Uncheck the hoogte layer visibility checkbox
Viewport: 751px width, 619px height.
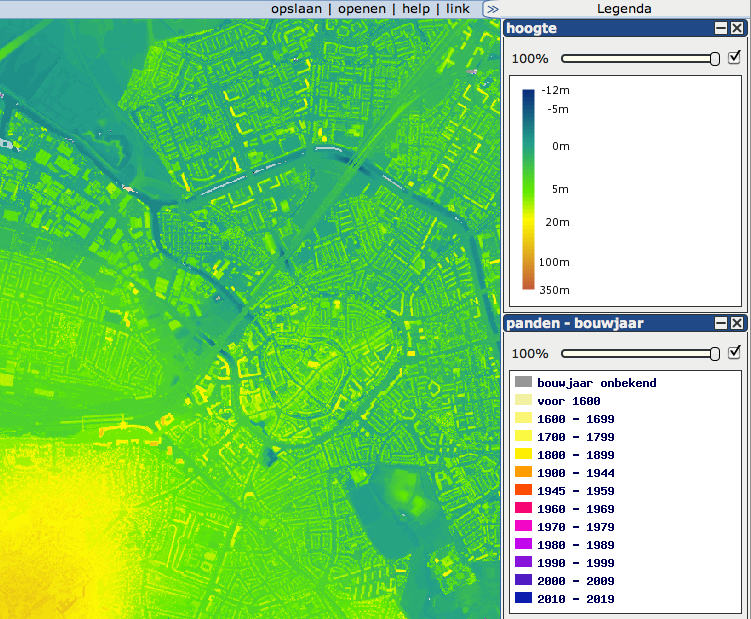click(x=734, y=58)
